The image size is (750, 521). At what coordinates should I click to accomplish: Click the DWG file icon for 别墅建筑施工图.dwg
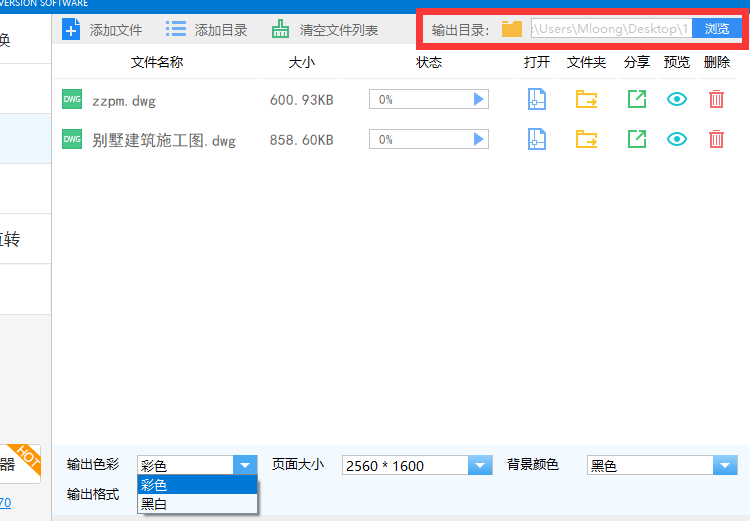[x=72, y=139]
